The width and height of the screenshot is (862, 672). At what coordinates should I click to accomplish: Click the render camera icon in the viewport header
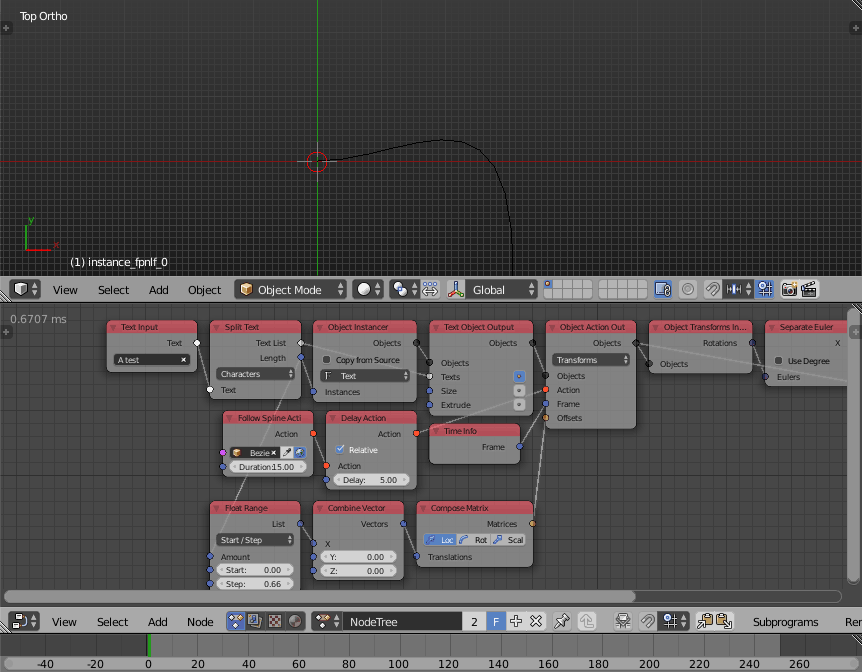pyautogui.click(x=788, y=289)
